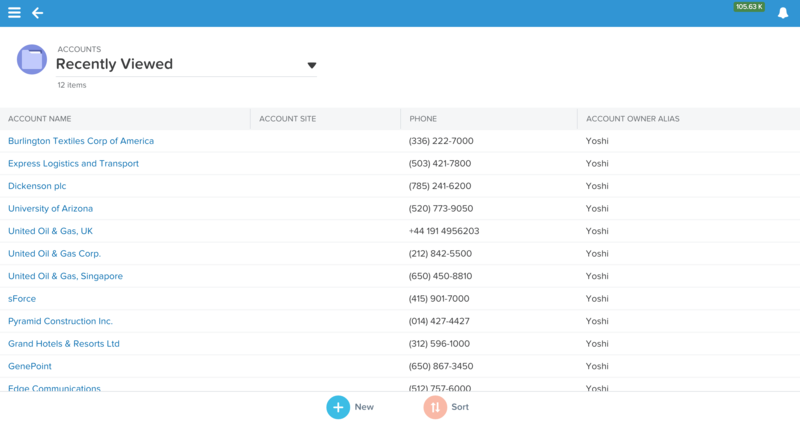Click Yoshi alias in GenePoint row
Screen dimensions: 800x423
click(x=597, y=366)
